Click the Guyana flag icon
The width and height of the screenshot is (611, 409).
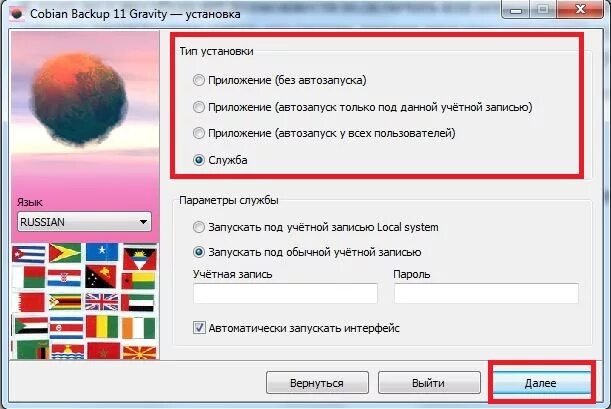tap(65, 253)
